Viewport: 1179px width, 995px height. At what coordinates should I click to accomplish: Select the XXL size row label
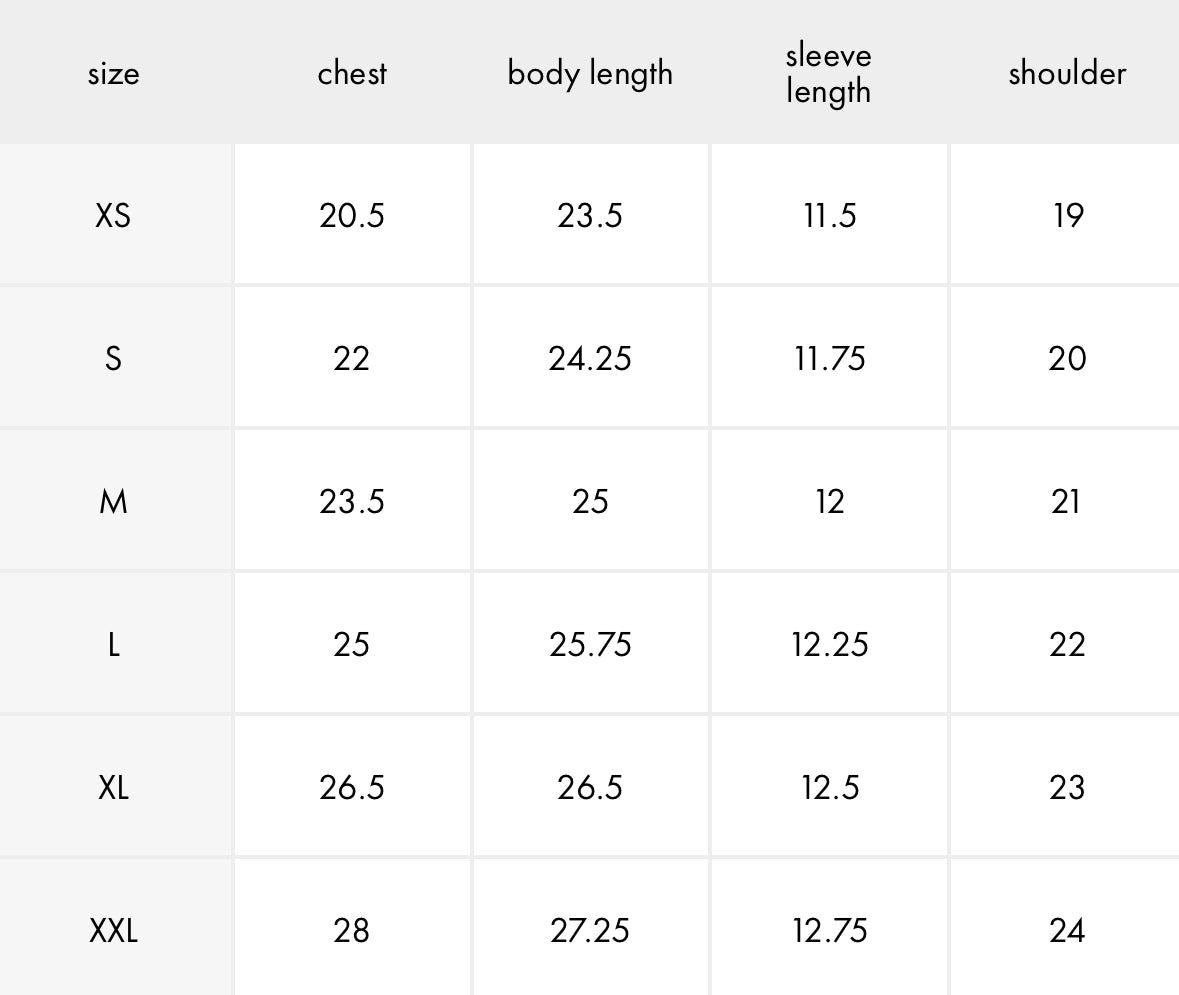coord(113,931)
